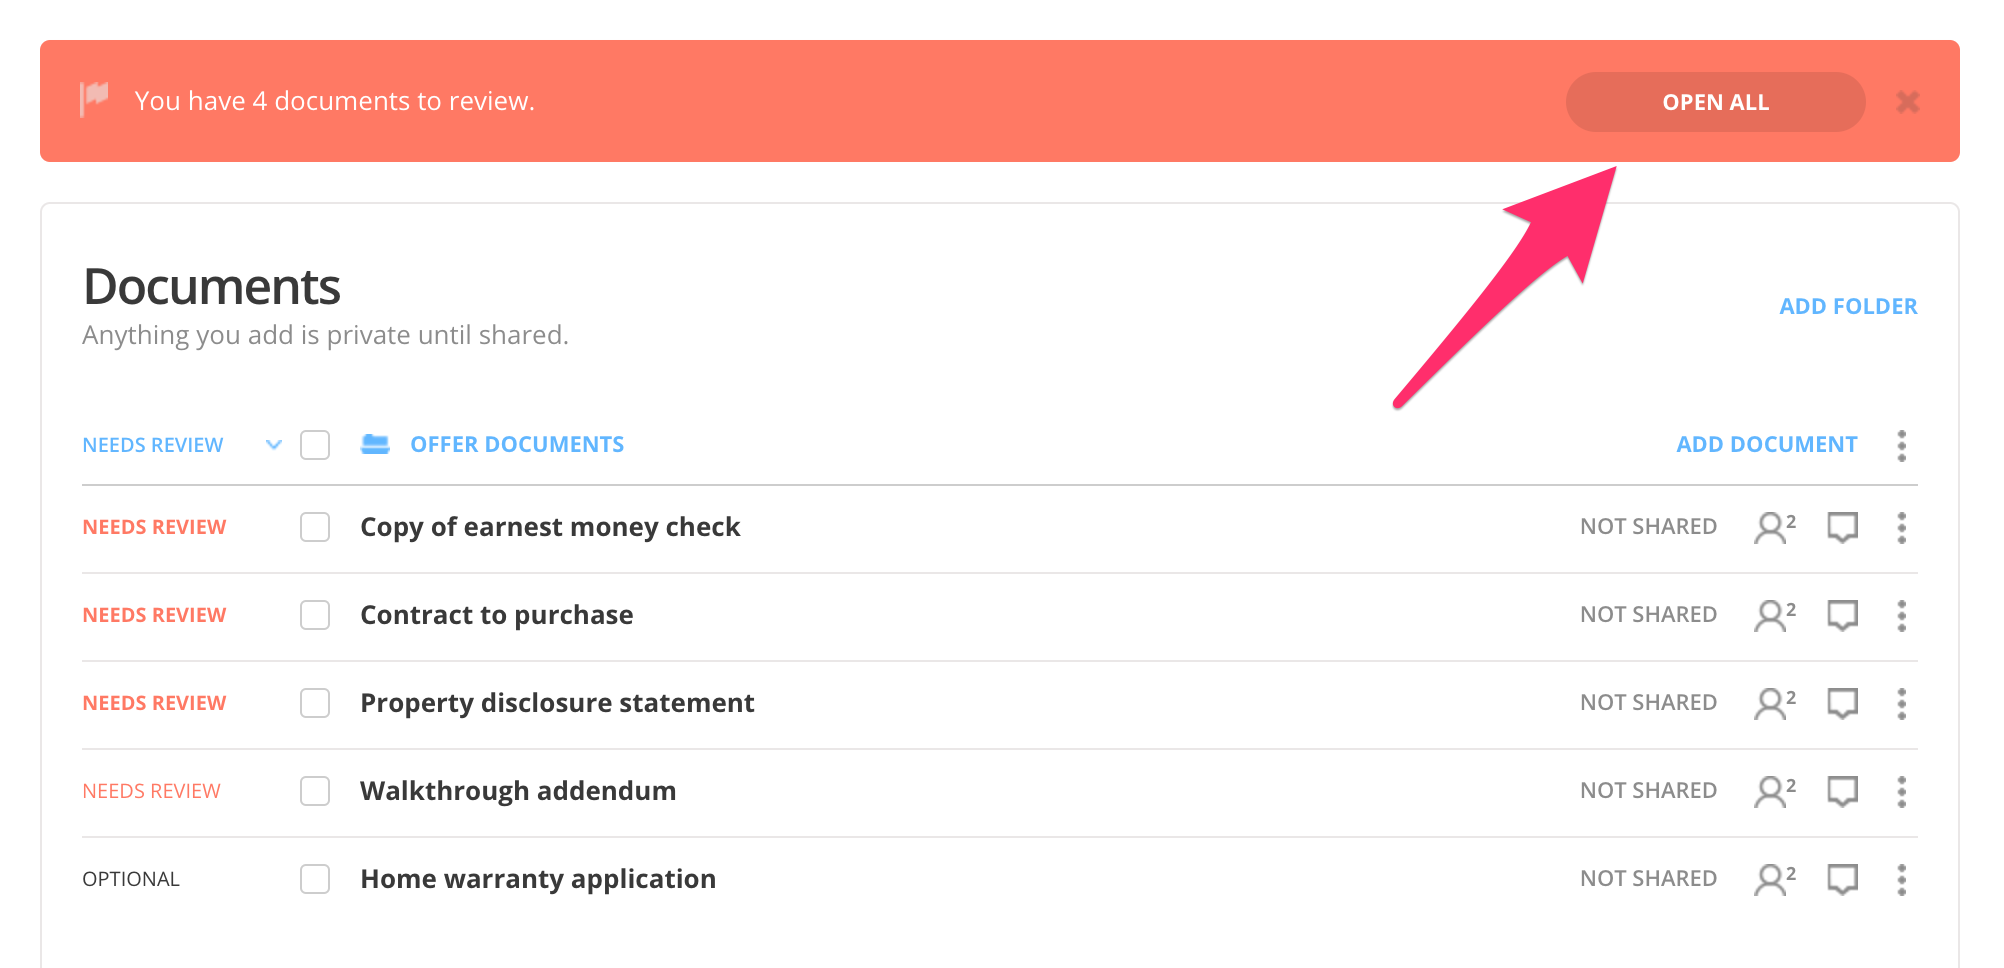Click the Add Folder link
The image size is (2004, 968).
(1848, 306)
